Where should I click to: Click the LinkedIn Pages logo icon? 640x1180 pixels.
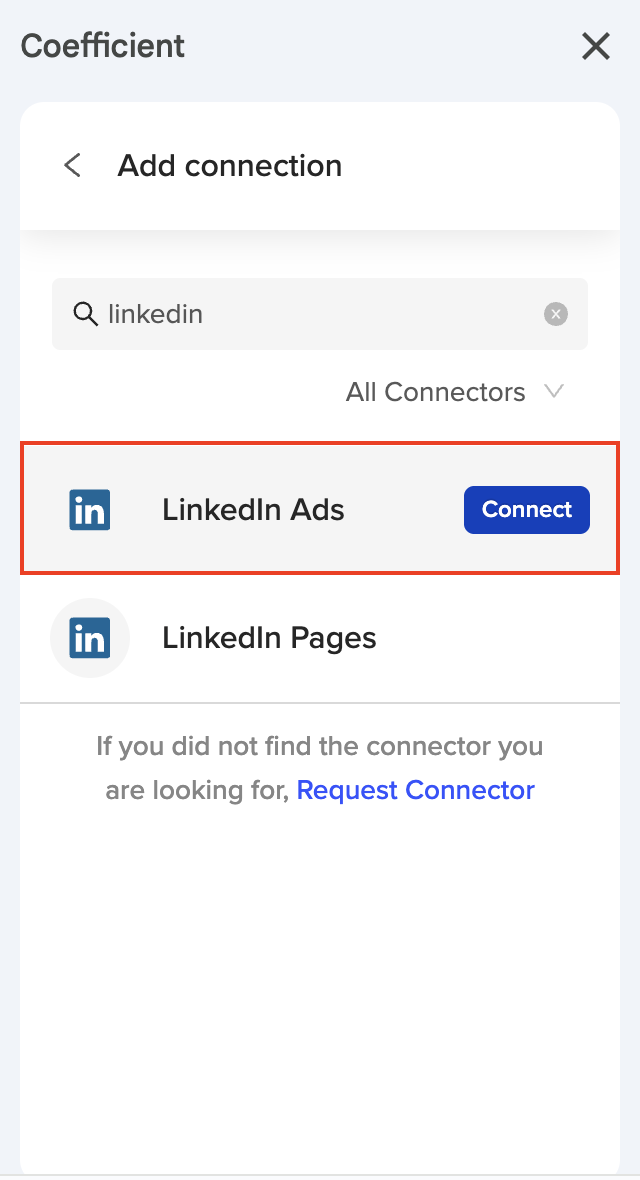(90, 638)
